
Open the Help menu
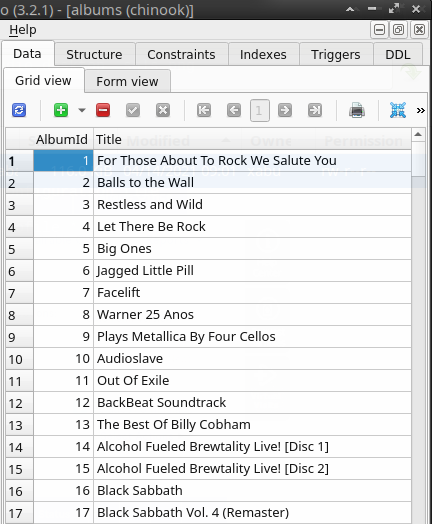pyautogui.click(x=23, y=30)
